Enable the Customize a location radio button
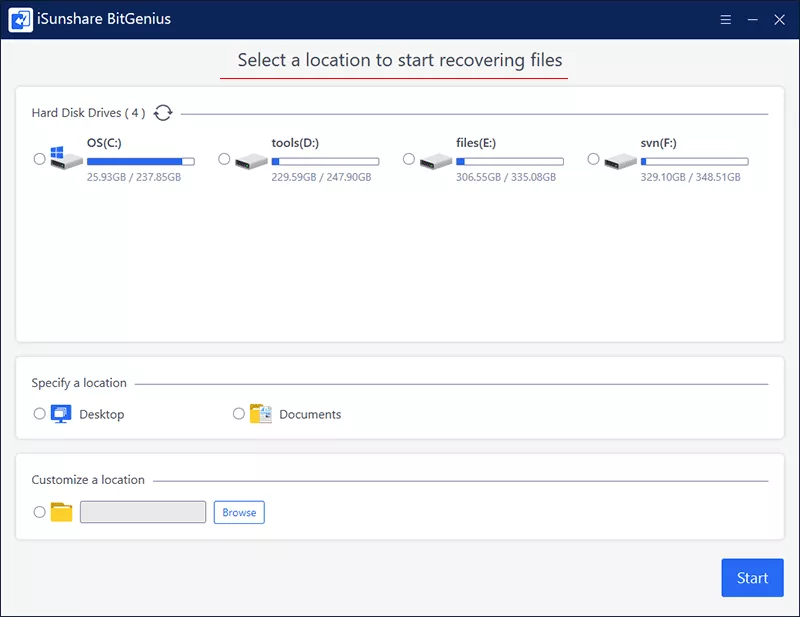Image resolution: width=800 pixels, height=617 pixels. click(x=39, y=512)
